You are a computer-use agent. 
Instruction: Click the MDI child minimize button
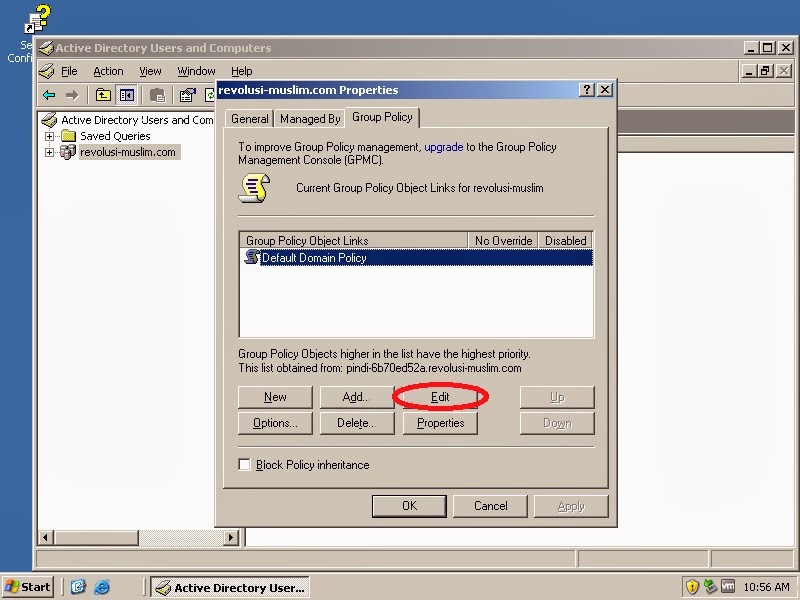pos(748,71)
